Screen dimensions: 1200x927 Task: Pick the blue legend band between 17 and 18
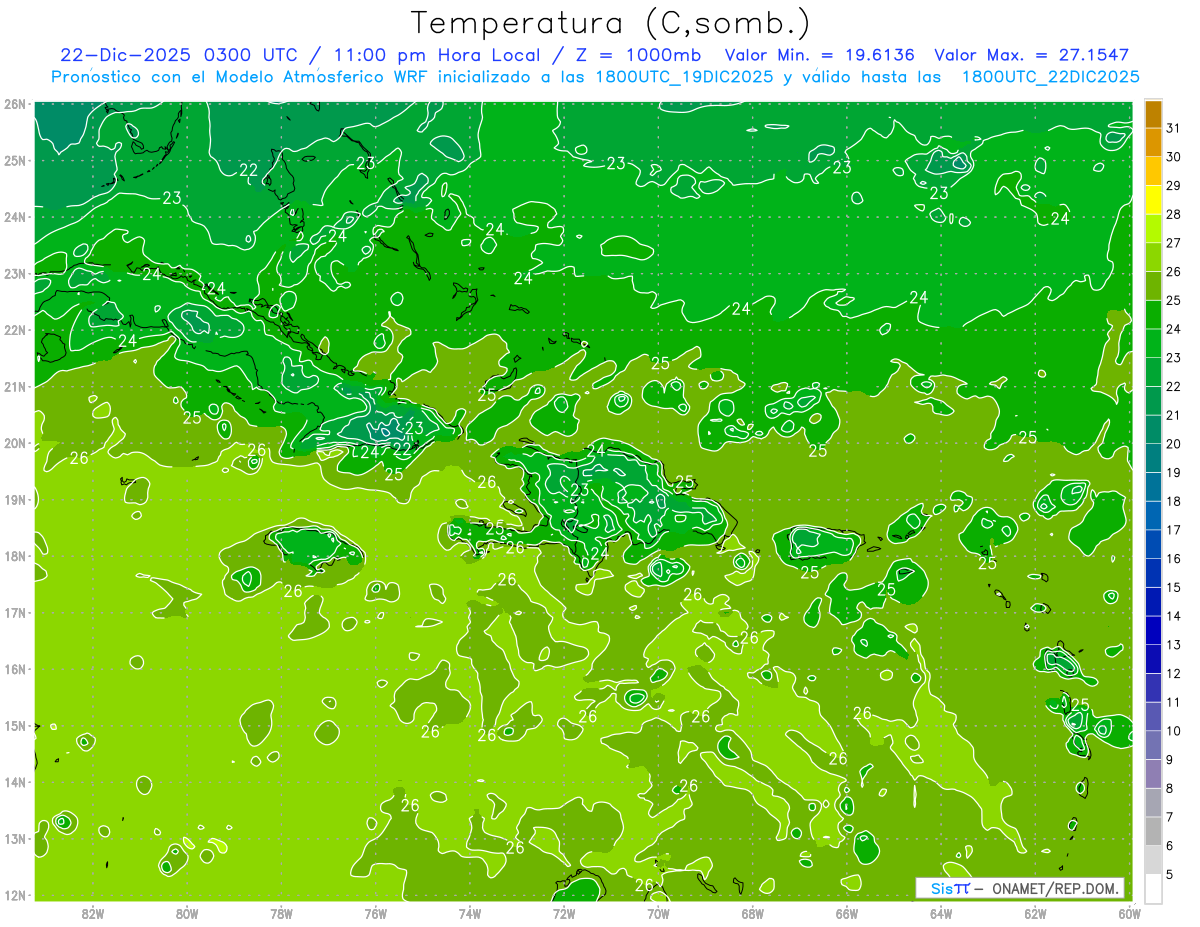coord(1153,516)
